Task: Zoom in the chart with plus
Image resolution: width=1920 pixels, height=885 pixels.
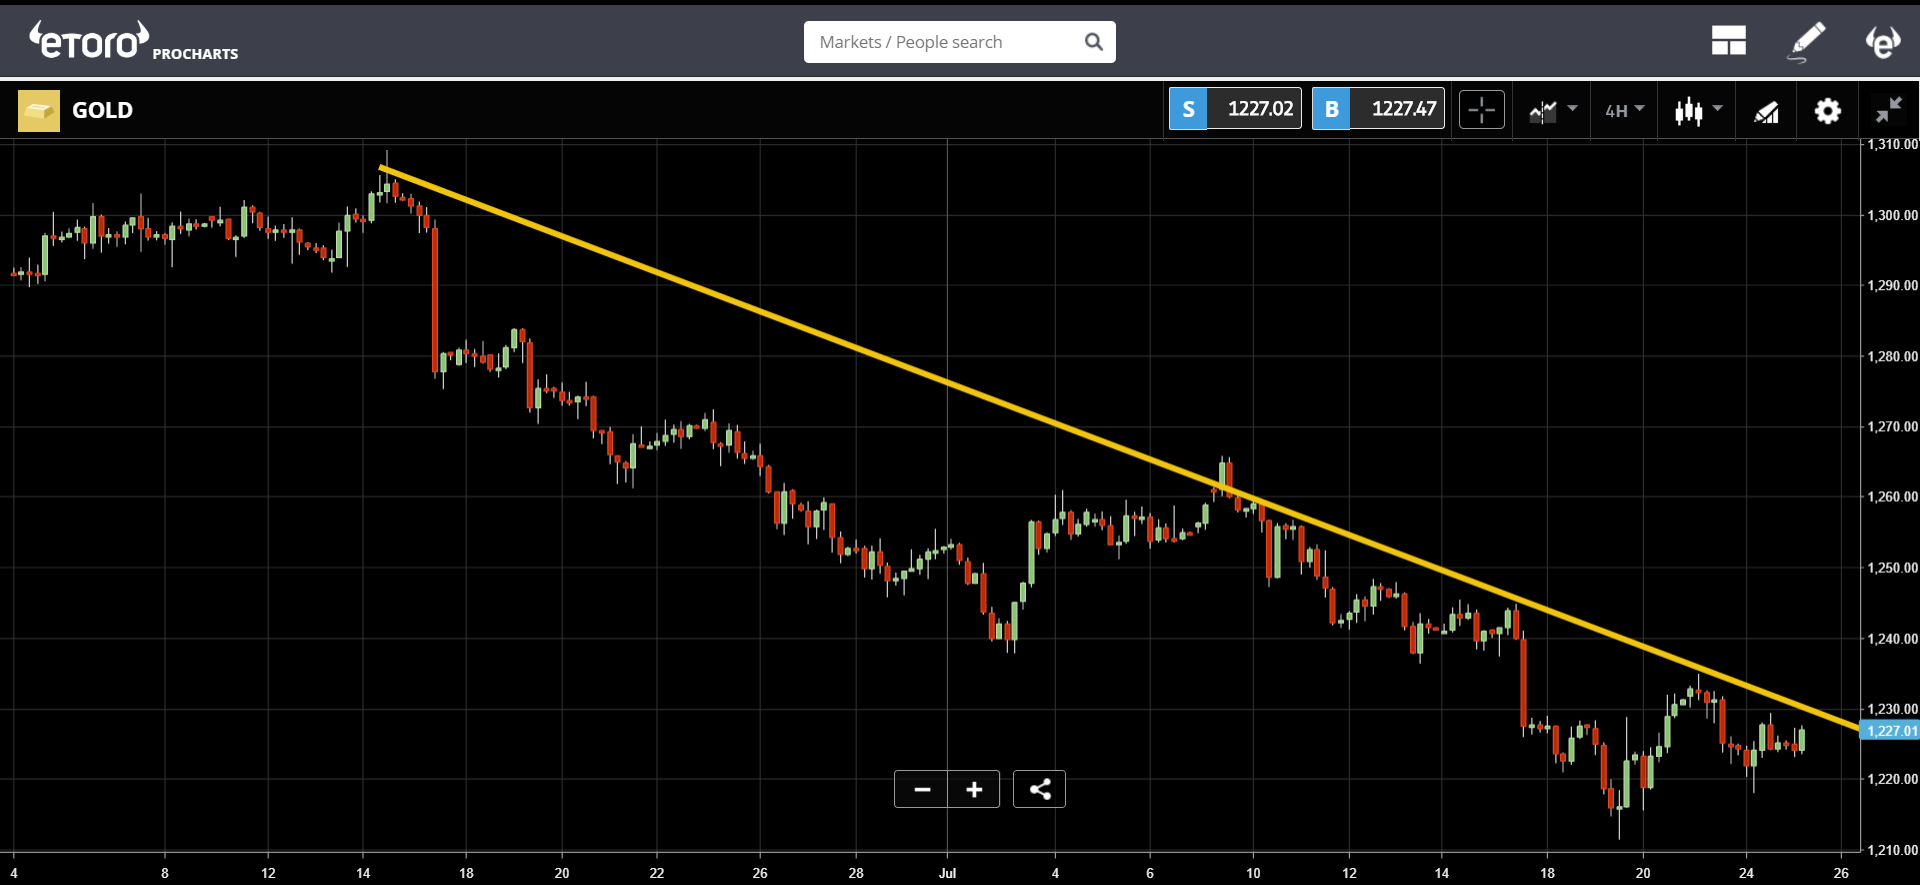Action: (x=974, y=789)
